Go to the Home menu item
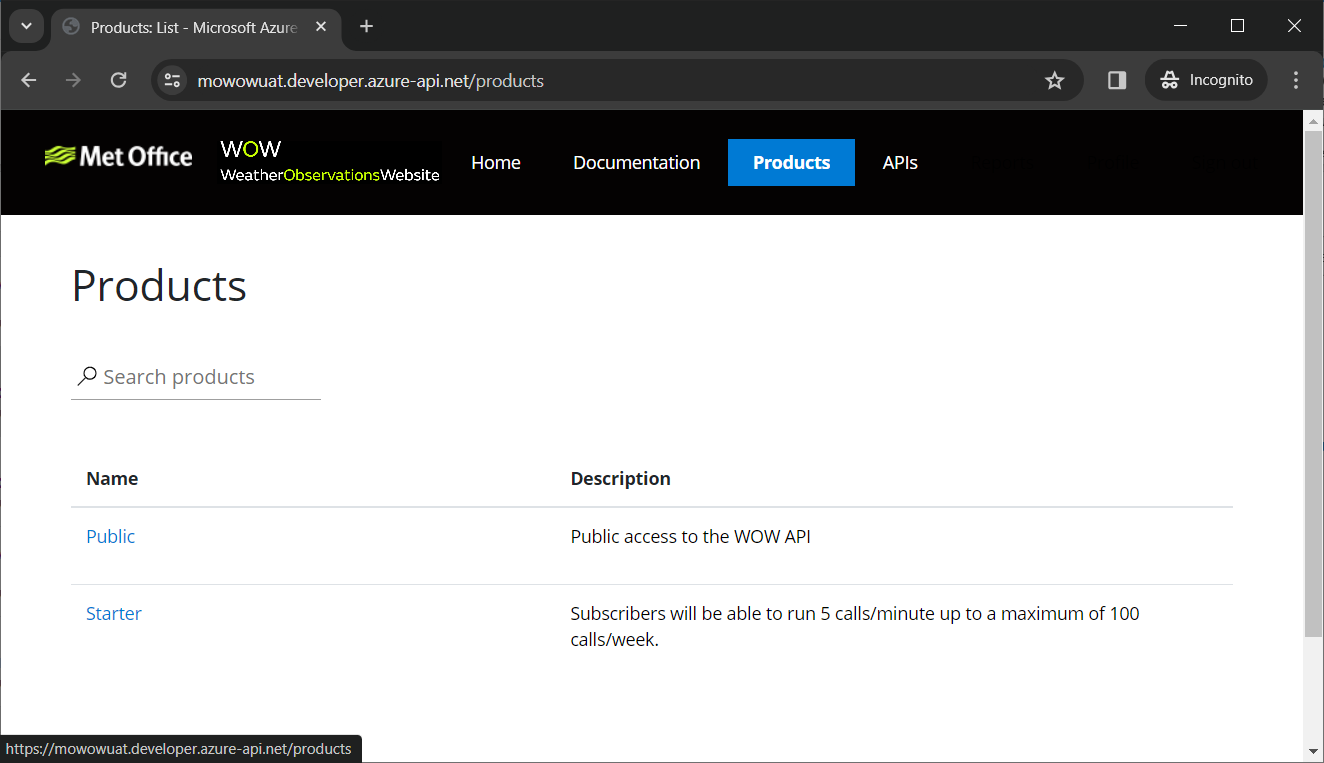 click(496, 163)
